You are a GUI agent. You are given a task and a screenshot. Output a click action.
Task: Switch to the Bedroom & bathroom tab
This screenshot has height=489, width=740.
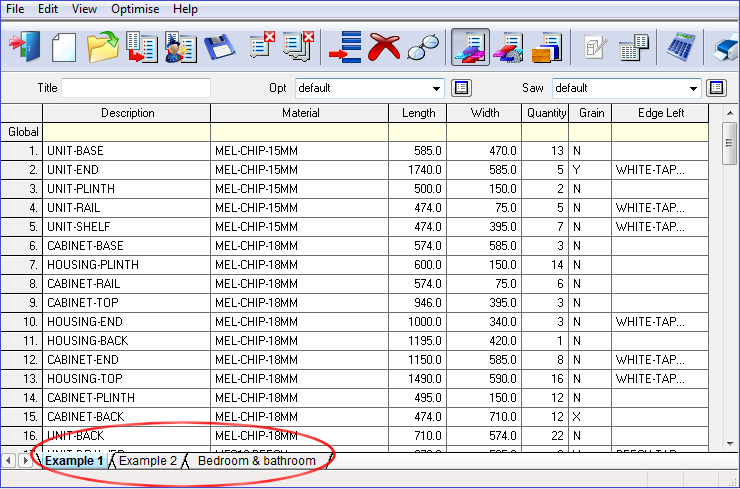[x=257, y=461]
